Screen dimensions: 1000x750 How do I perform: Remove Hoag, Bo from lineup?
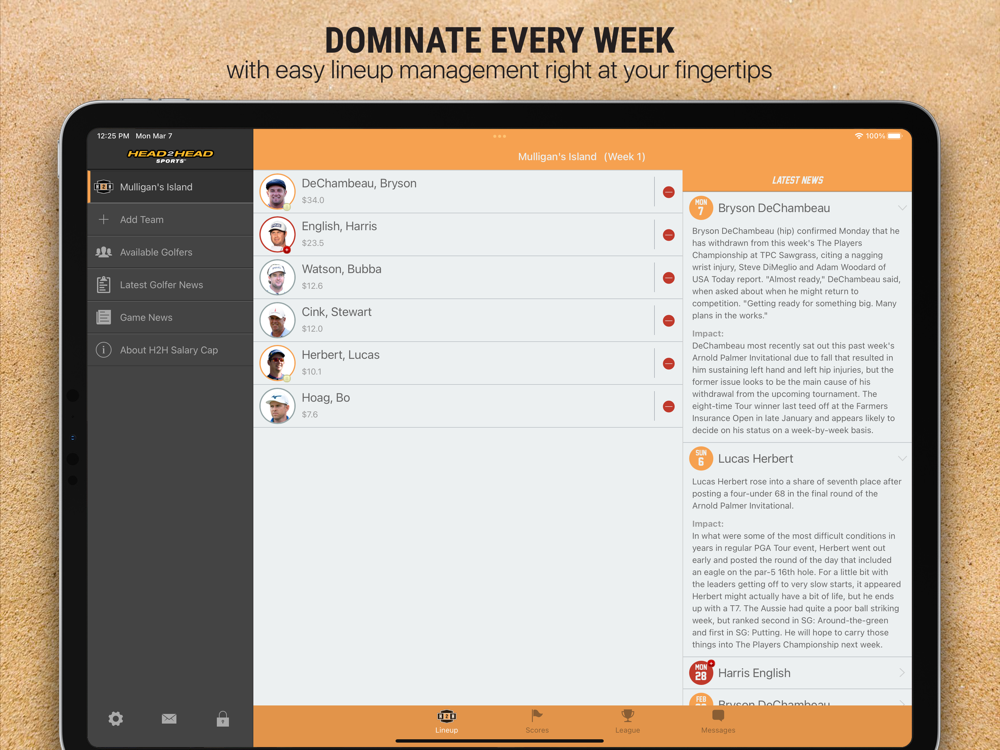pos(668,406)
